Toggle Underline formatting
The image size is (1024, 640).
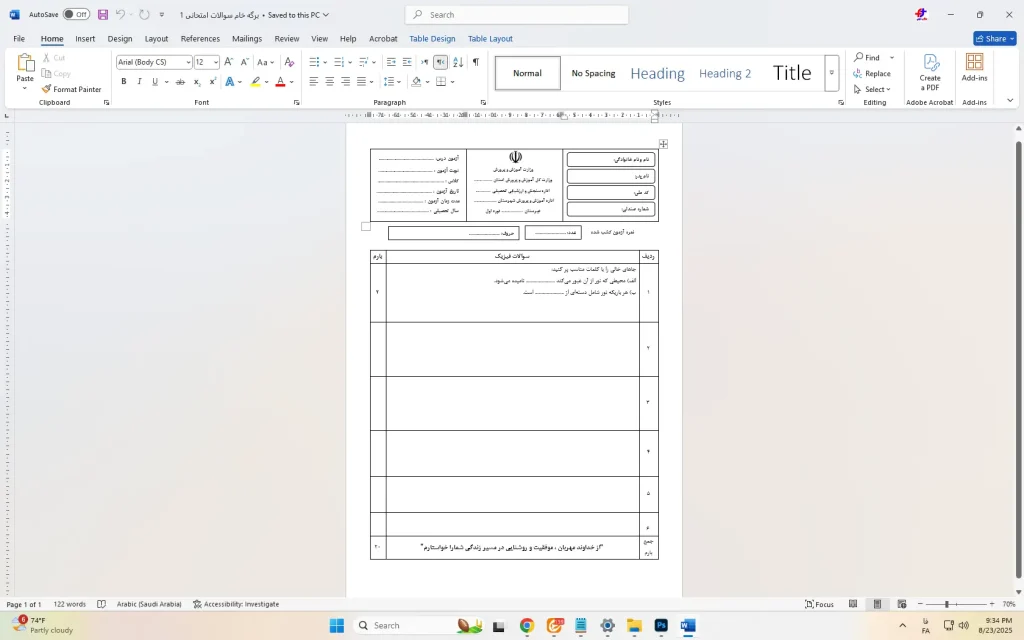tap(155, 82)
